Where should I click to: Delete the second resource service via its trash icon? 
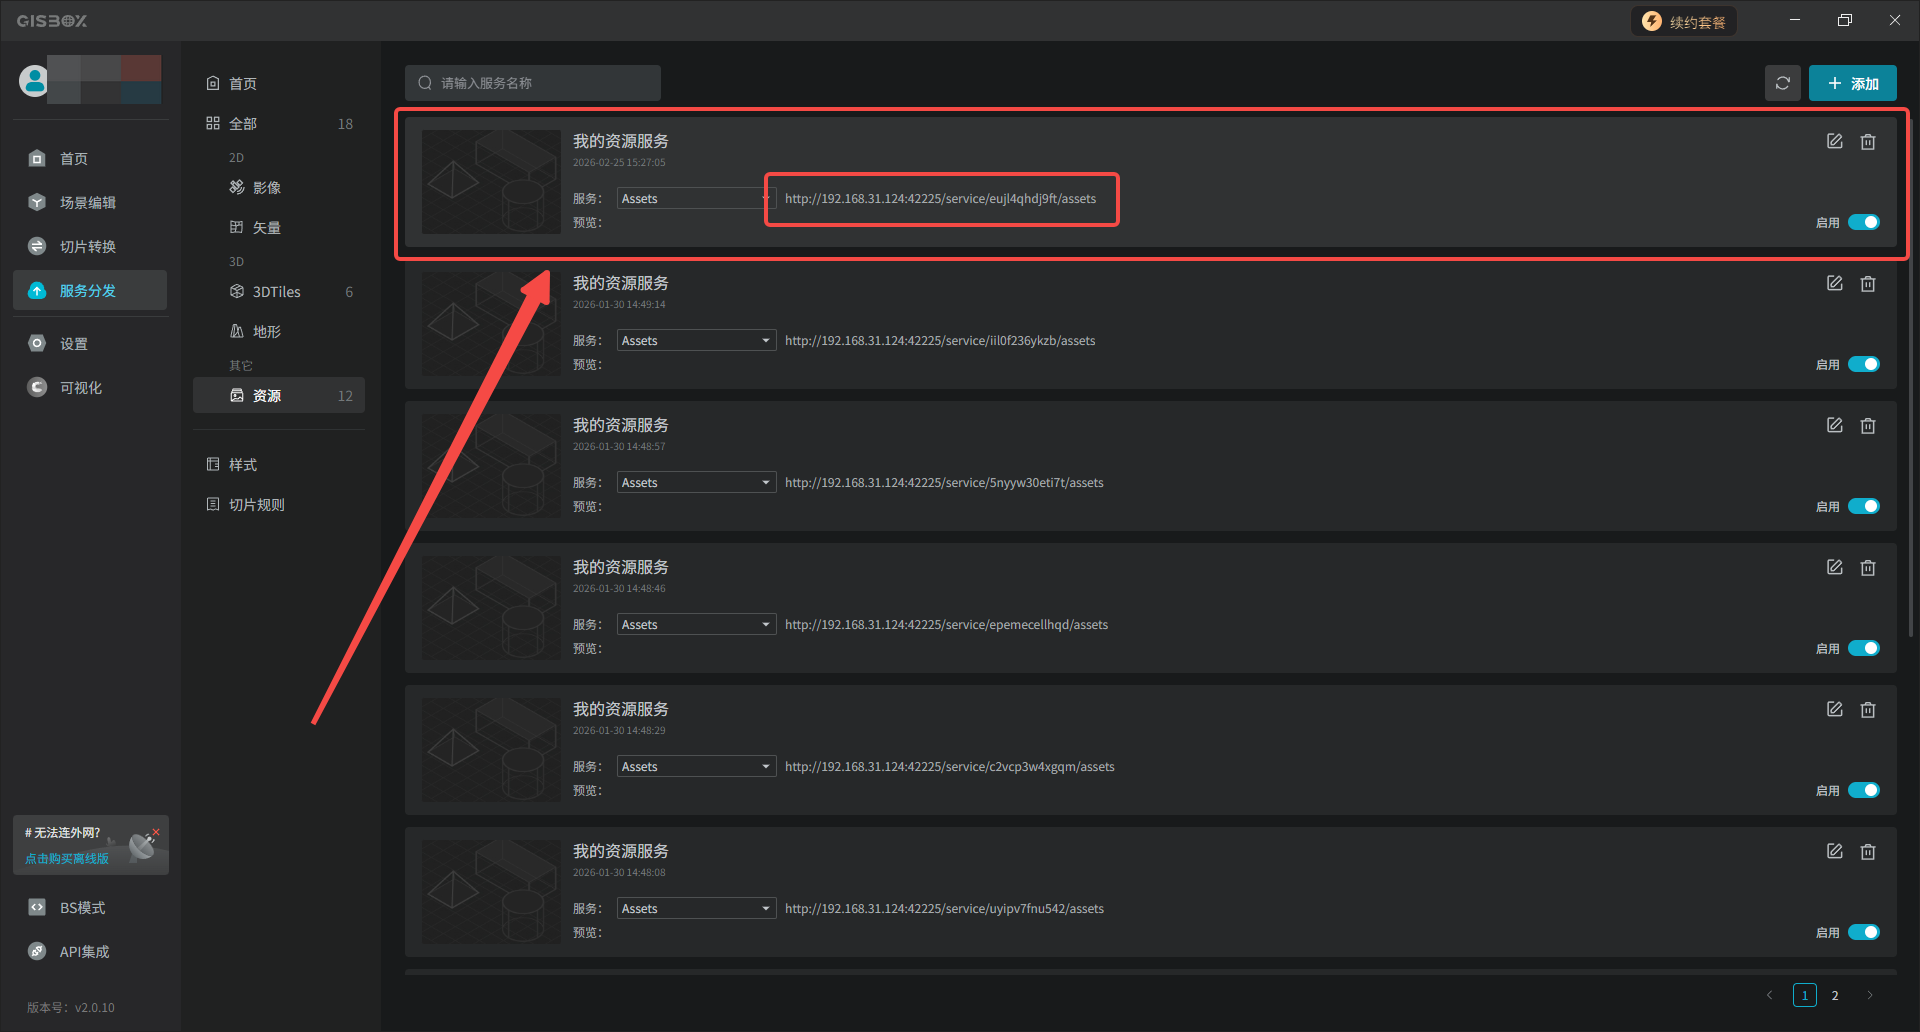(x=1867, y=284)
